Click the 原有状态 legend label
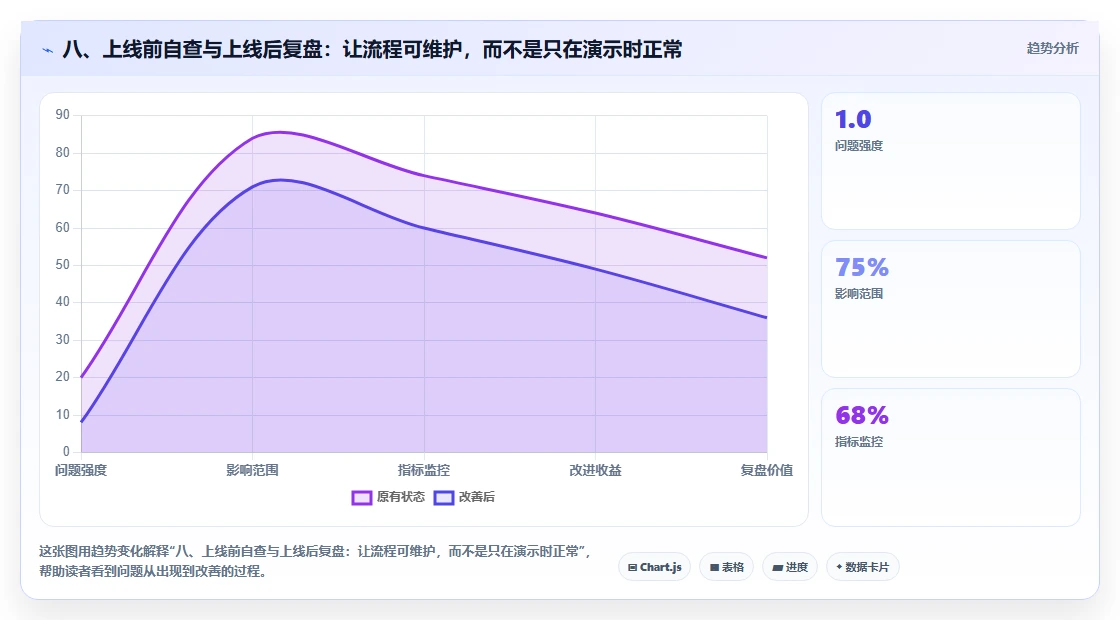 (401, 497)
